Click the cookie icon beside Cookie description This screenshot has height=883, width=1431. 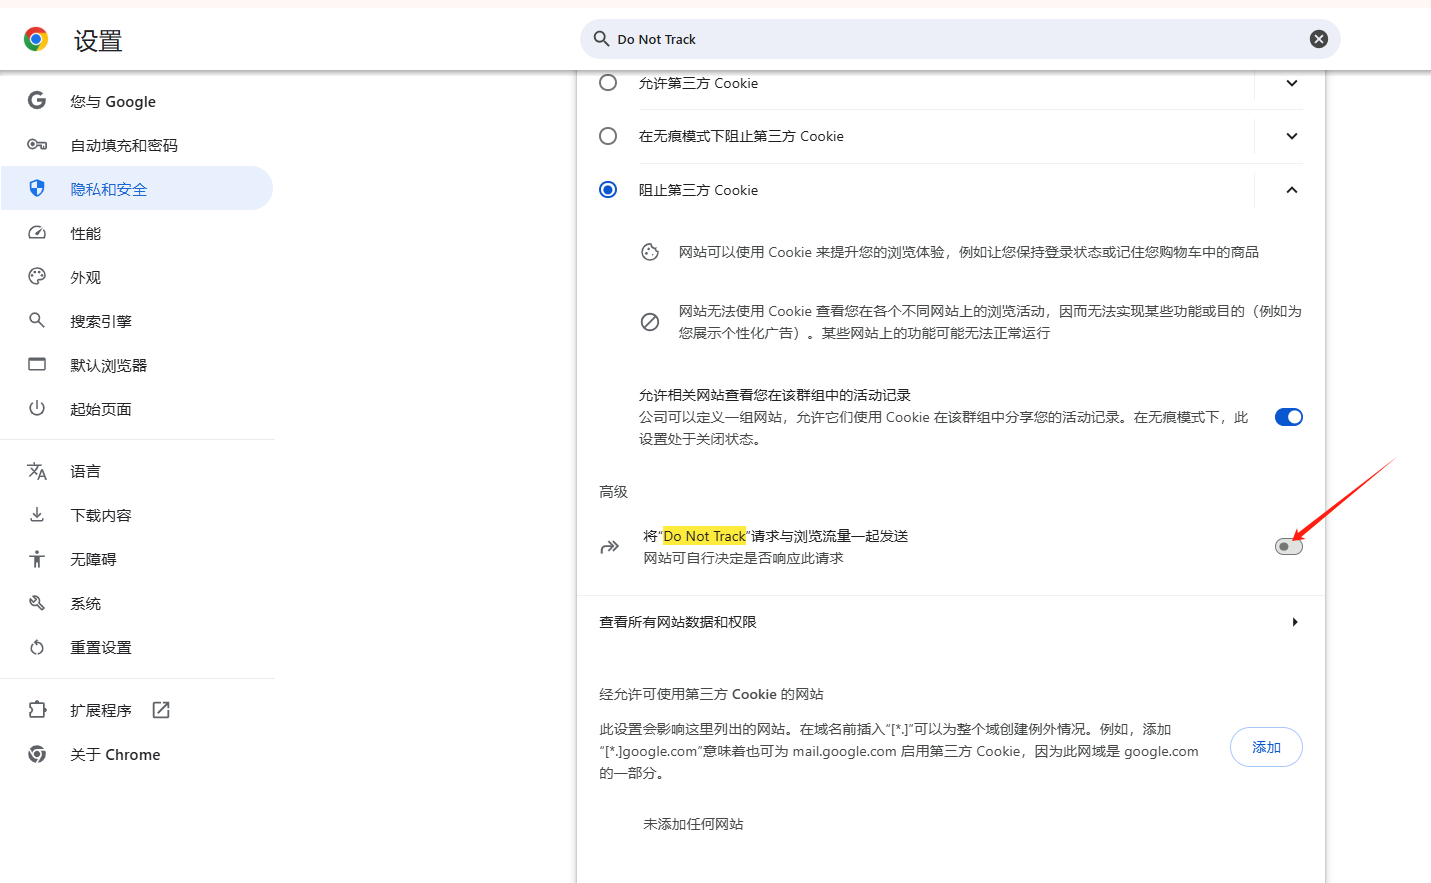(650, 252)
